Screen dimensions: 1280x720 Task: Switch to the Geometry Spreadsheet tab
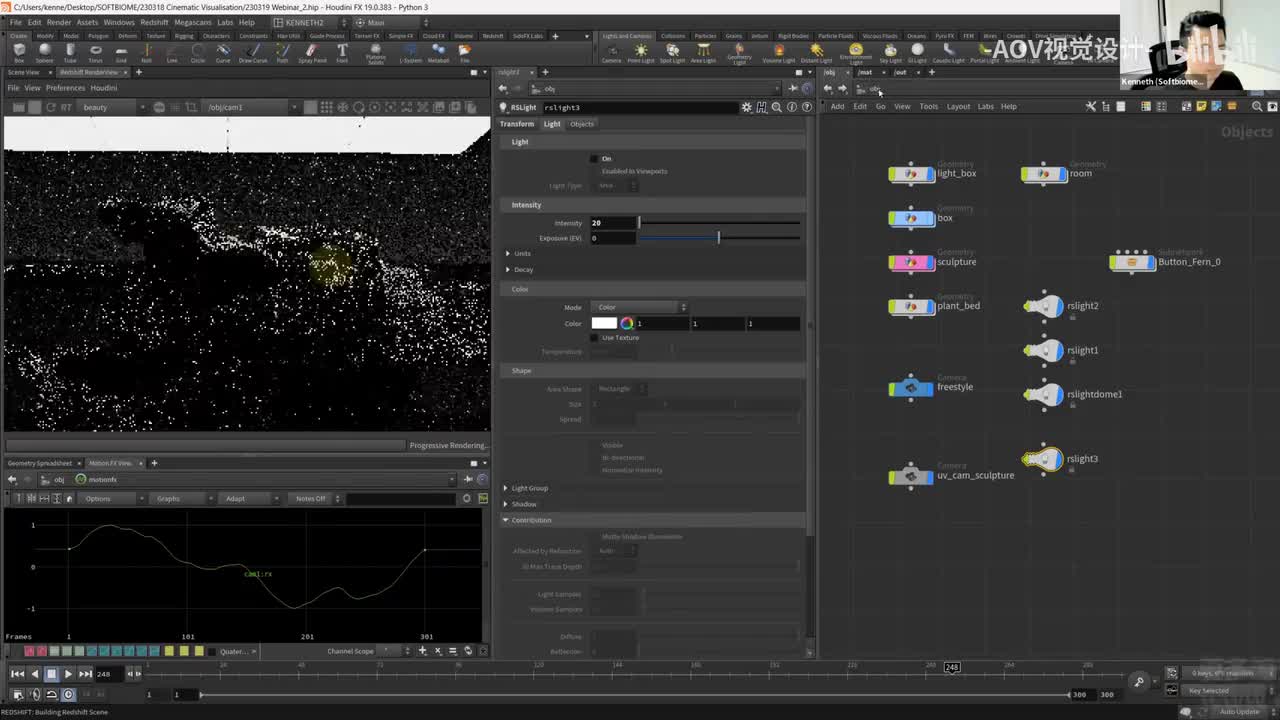point(41,463)
